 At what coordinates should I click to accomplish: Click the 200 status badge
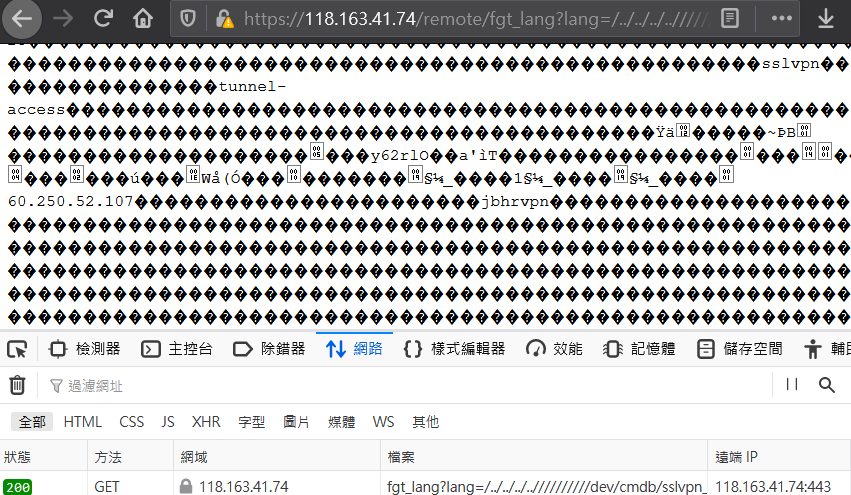click(x=17, y=487)
